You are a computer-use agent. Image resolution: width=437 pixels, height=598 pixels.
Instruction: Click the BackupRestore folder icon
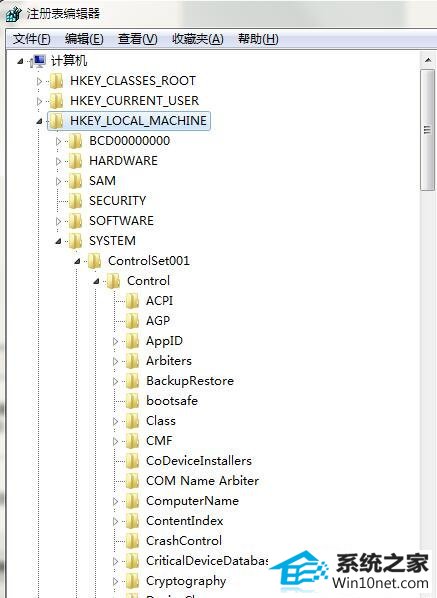click(x=133, y=381)
